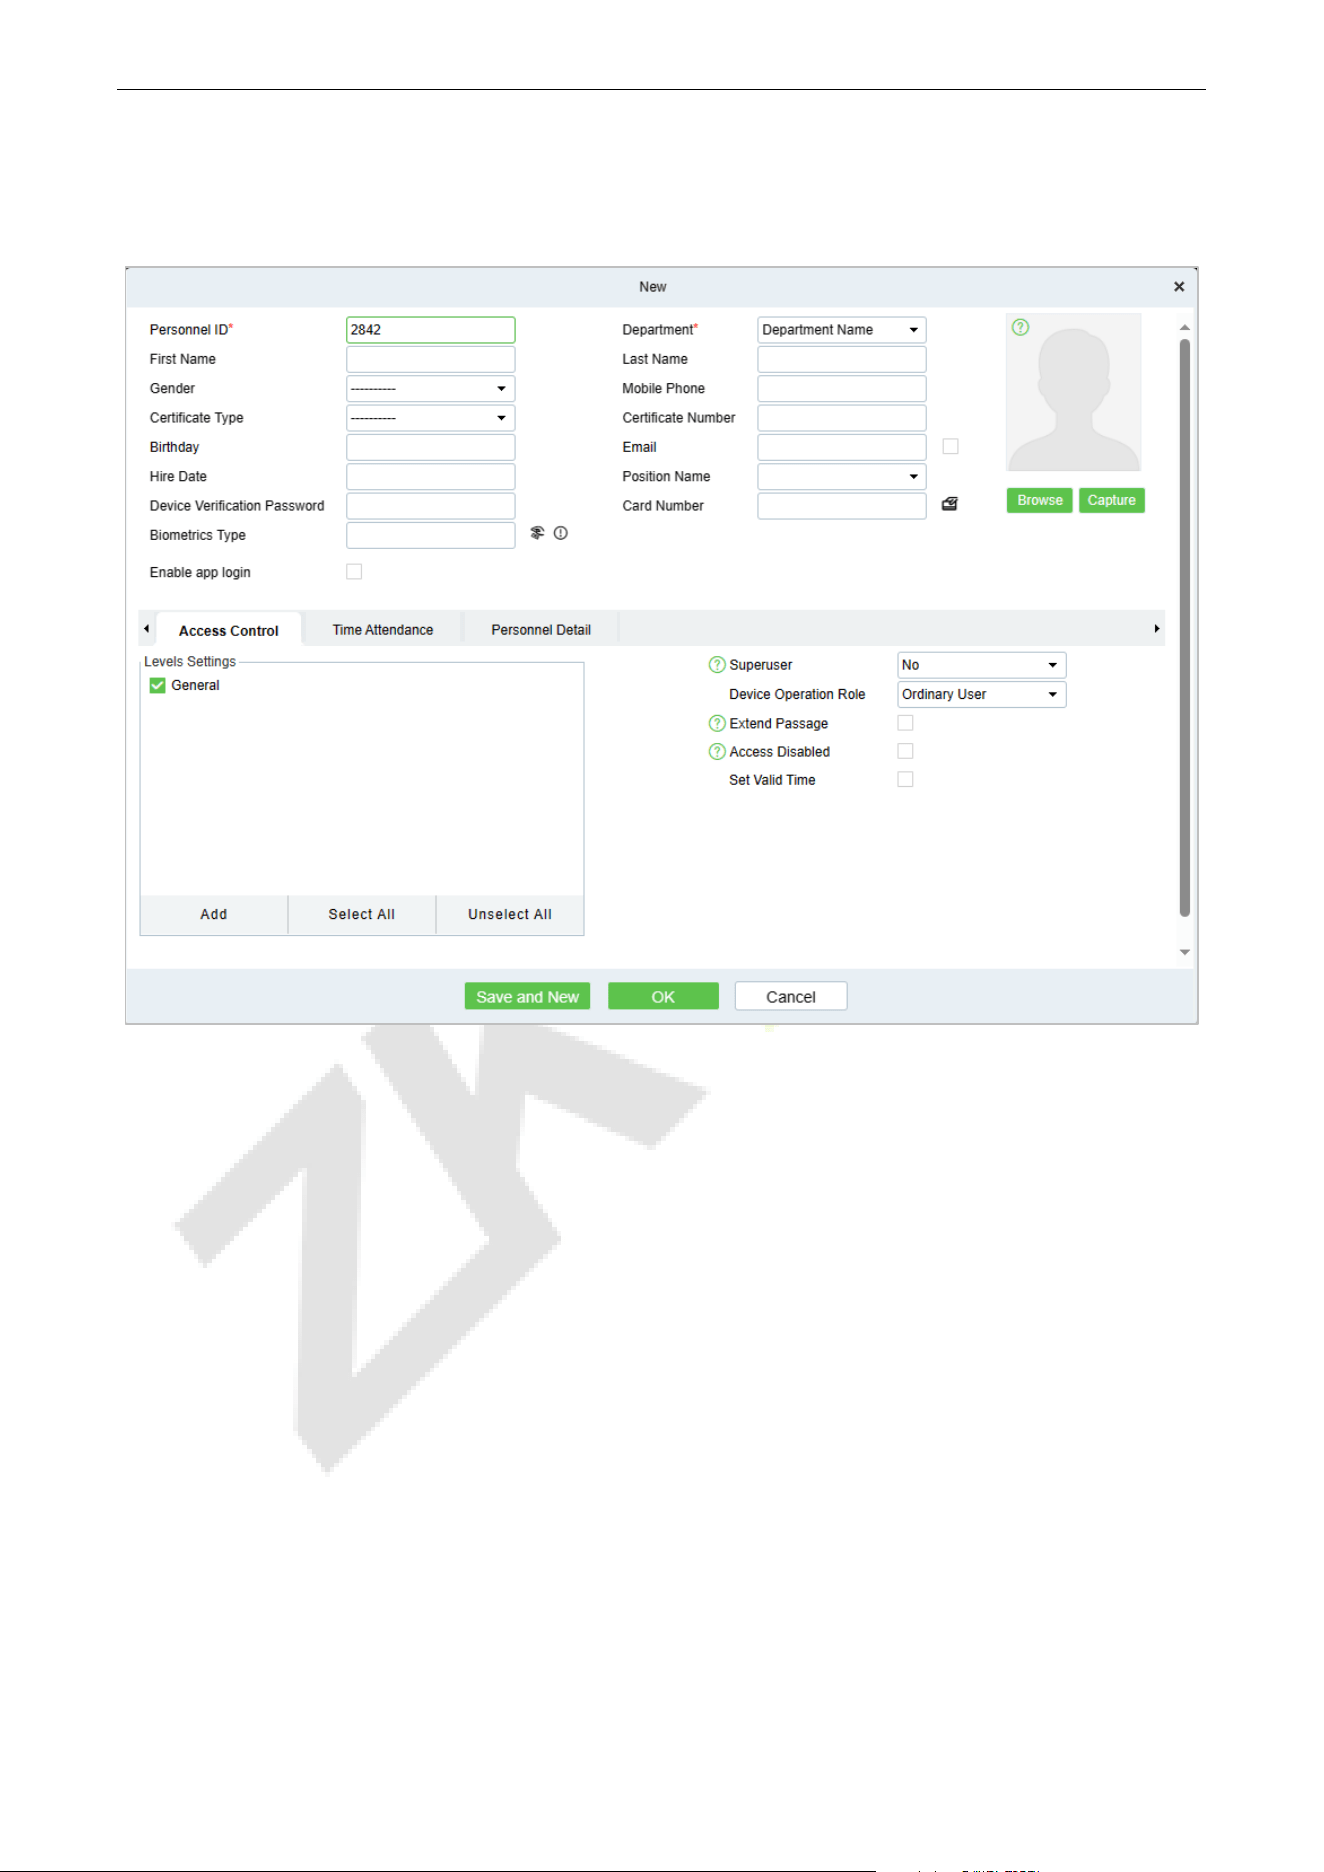Click the biometrics fingerprint register icon
1324x1872 pixels.
pyautogui.click(x=537, y=533)
